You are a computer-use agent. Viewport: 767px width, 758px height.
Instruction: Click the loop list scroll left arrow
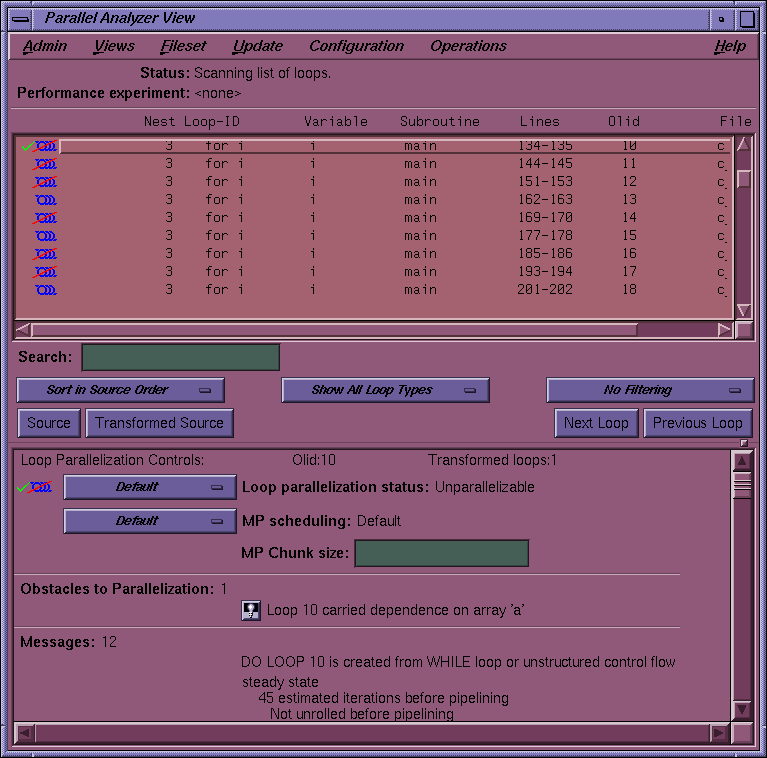coord(23,330)
